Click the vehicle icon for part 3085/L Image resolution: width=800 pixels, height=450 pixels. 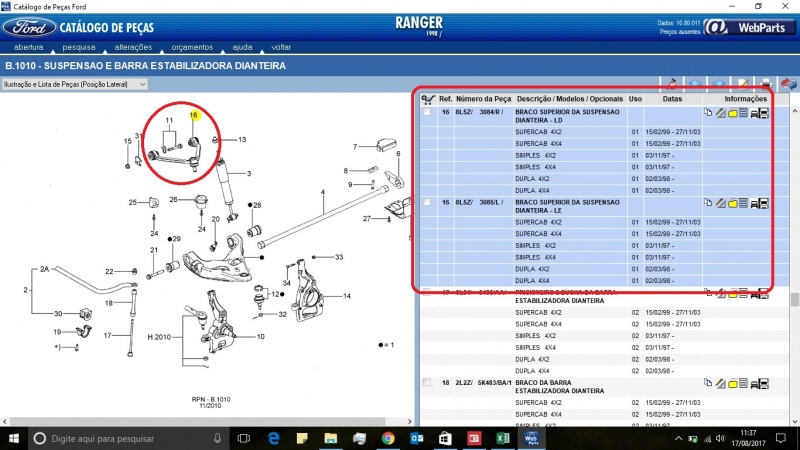[760, 204]
